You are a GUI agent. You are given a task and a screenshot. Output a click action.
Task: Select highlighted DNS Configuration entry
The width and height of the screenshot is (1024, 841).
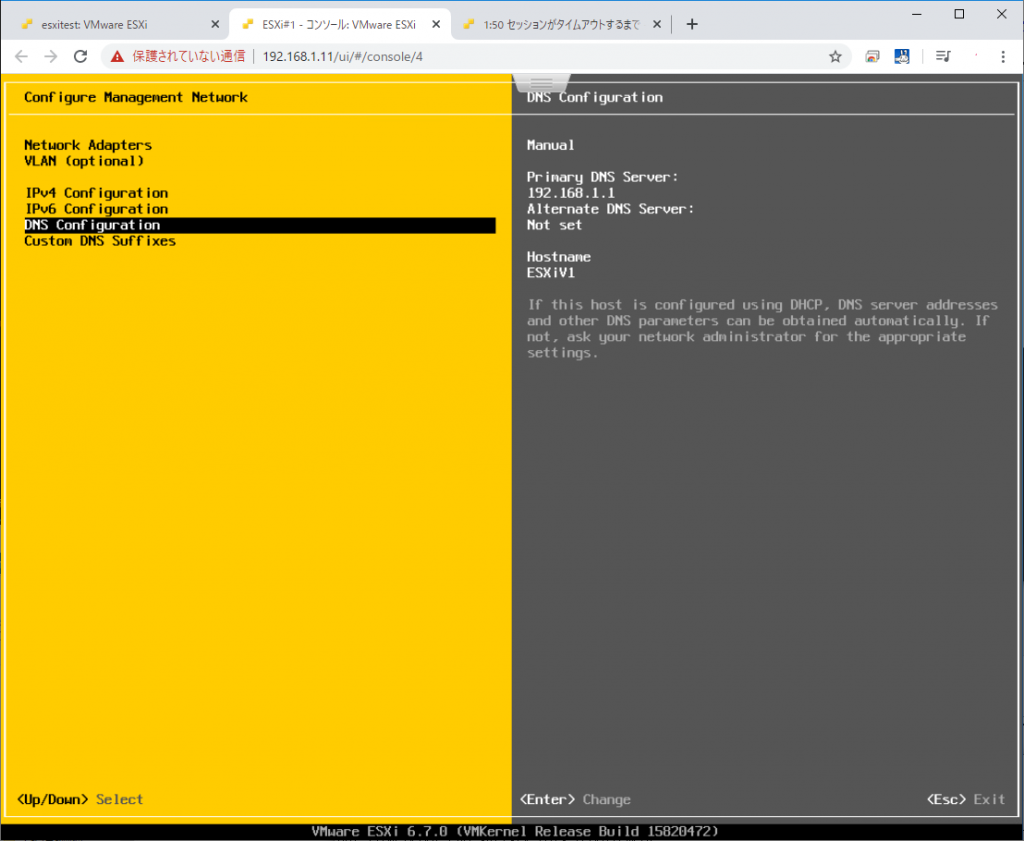pyautogui.click(x=260, y=225)
